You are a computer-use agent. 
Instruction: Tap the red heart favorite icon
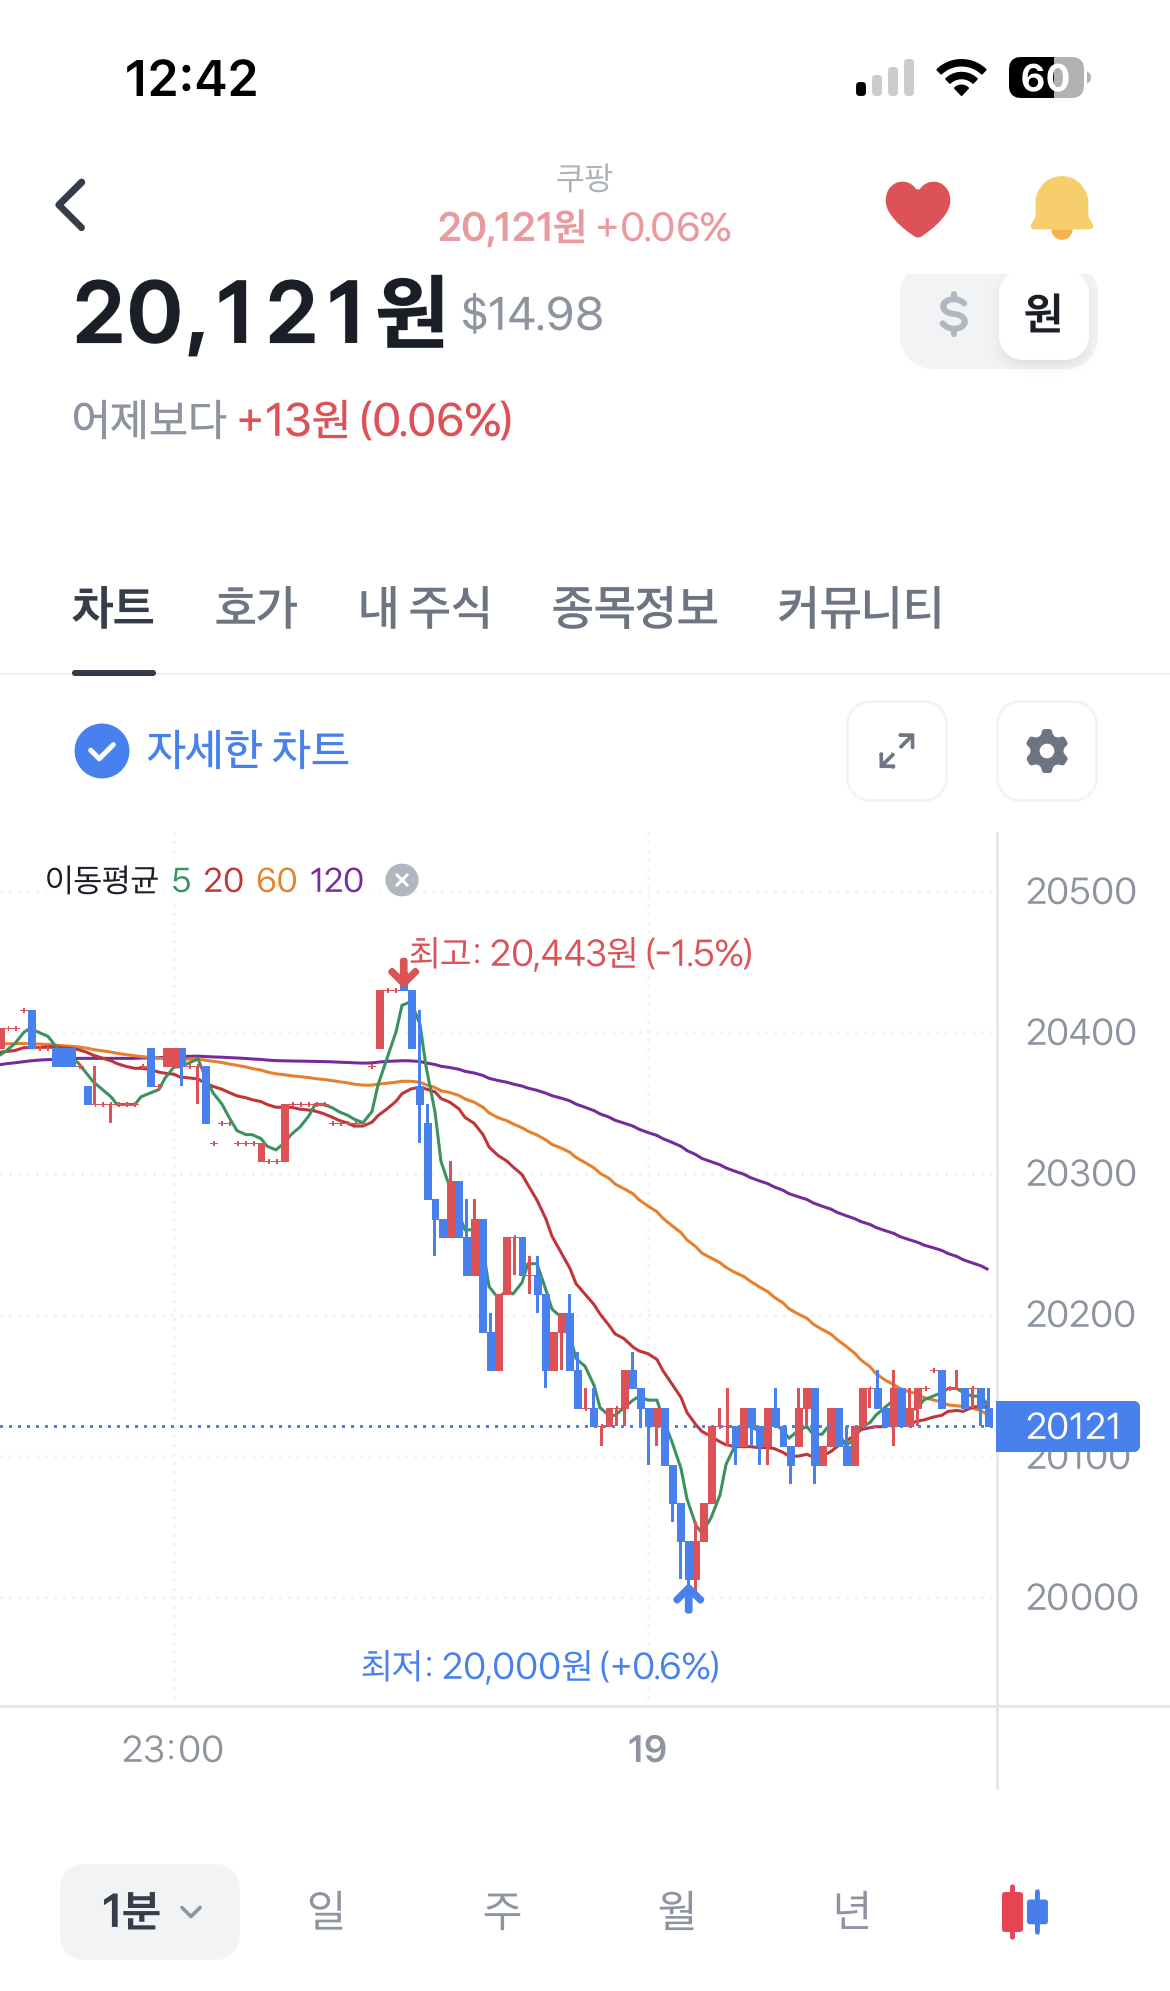coord(917,208)
